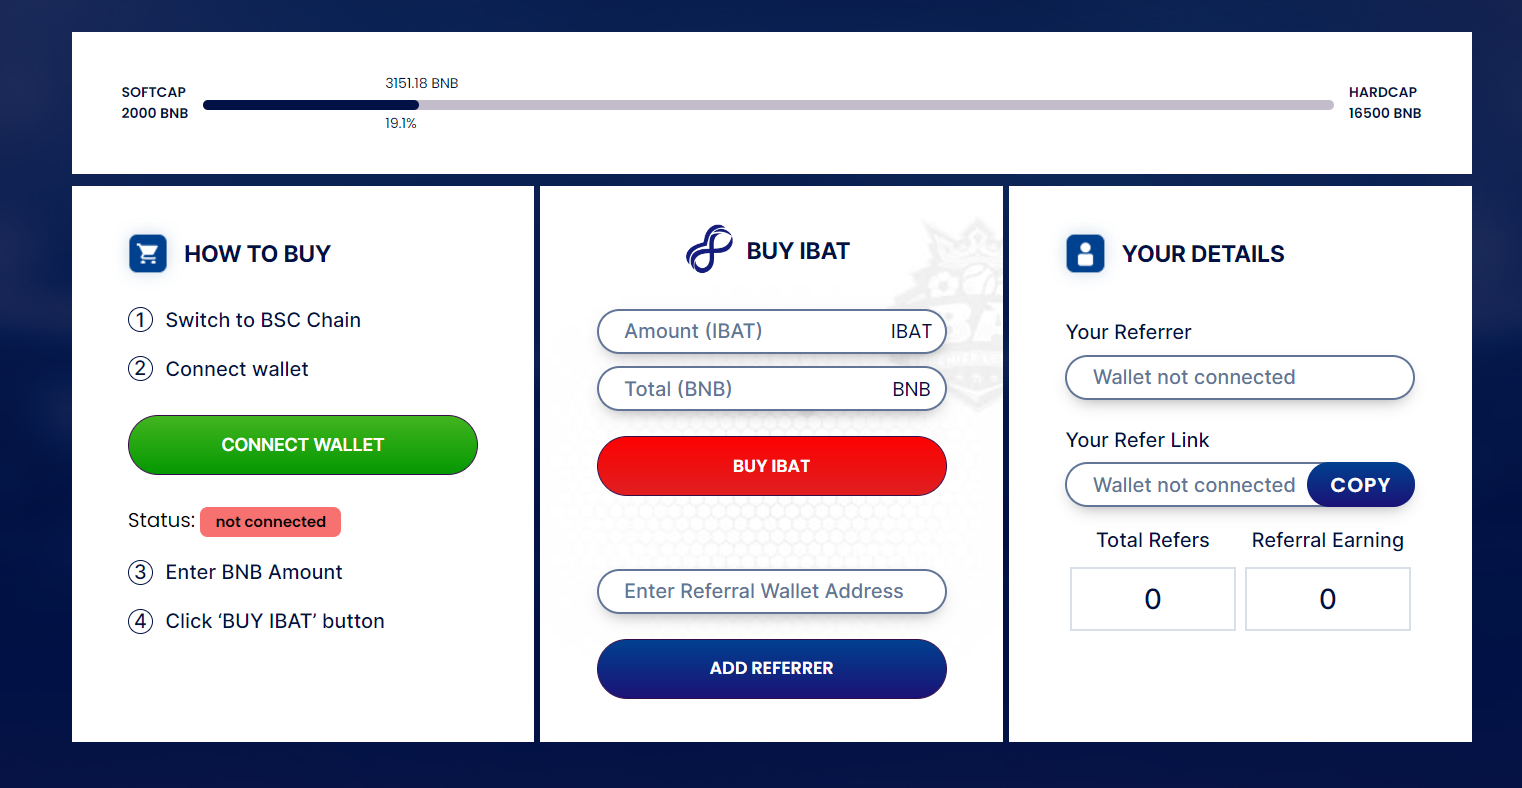
Task: Copy the refer link with COPY button
Action: (1360, 485)
